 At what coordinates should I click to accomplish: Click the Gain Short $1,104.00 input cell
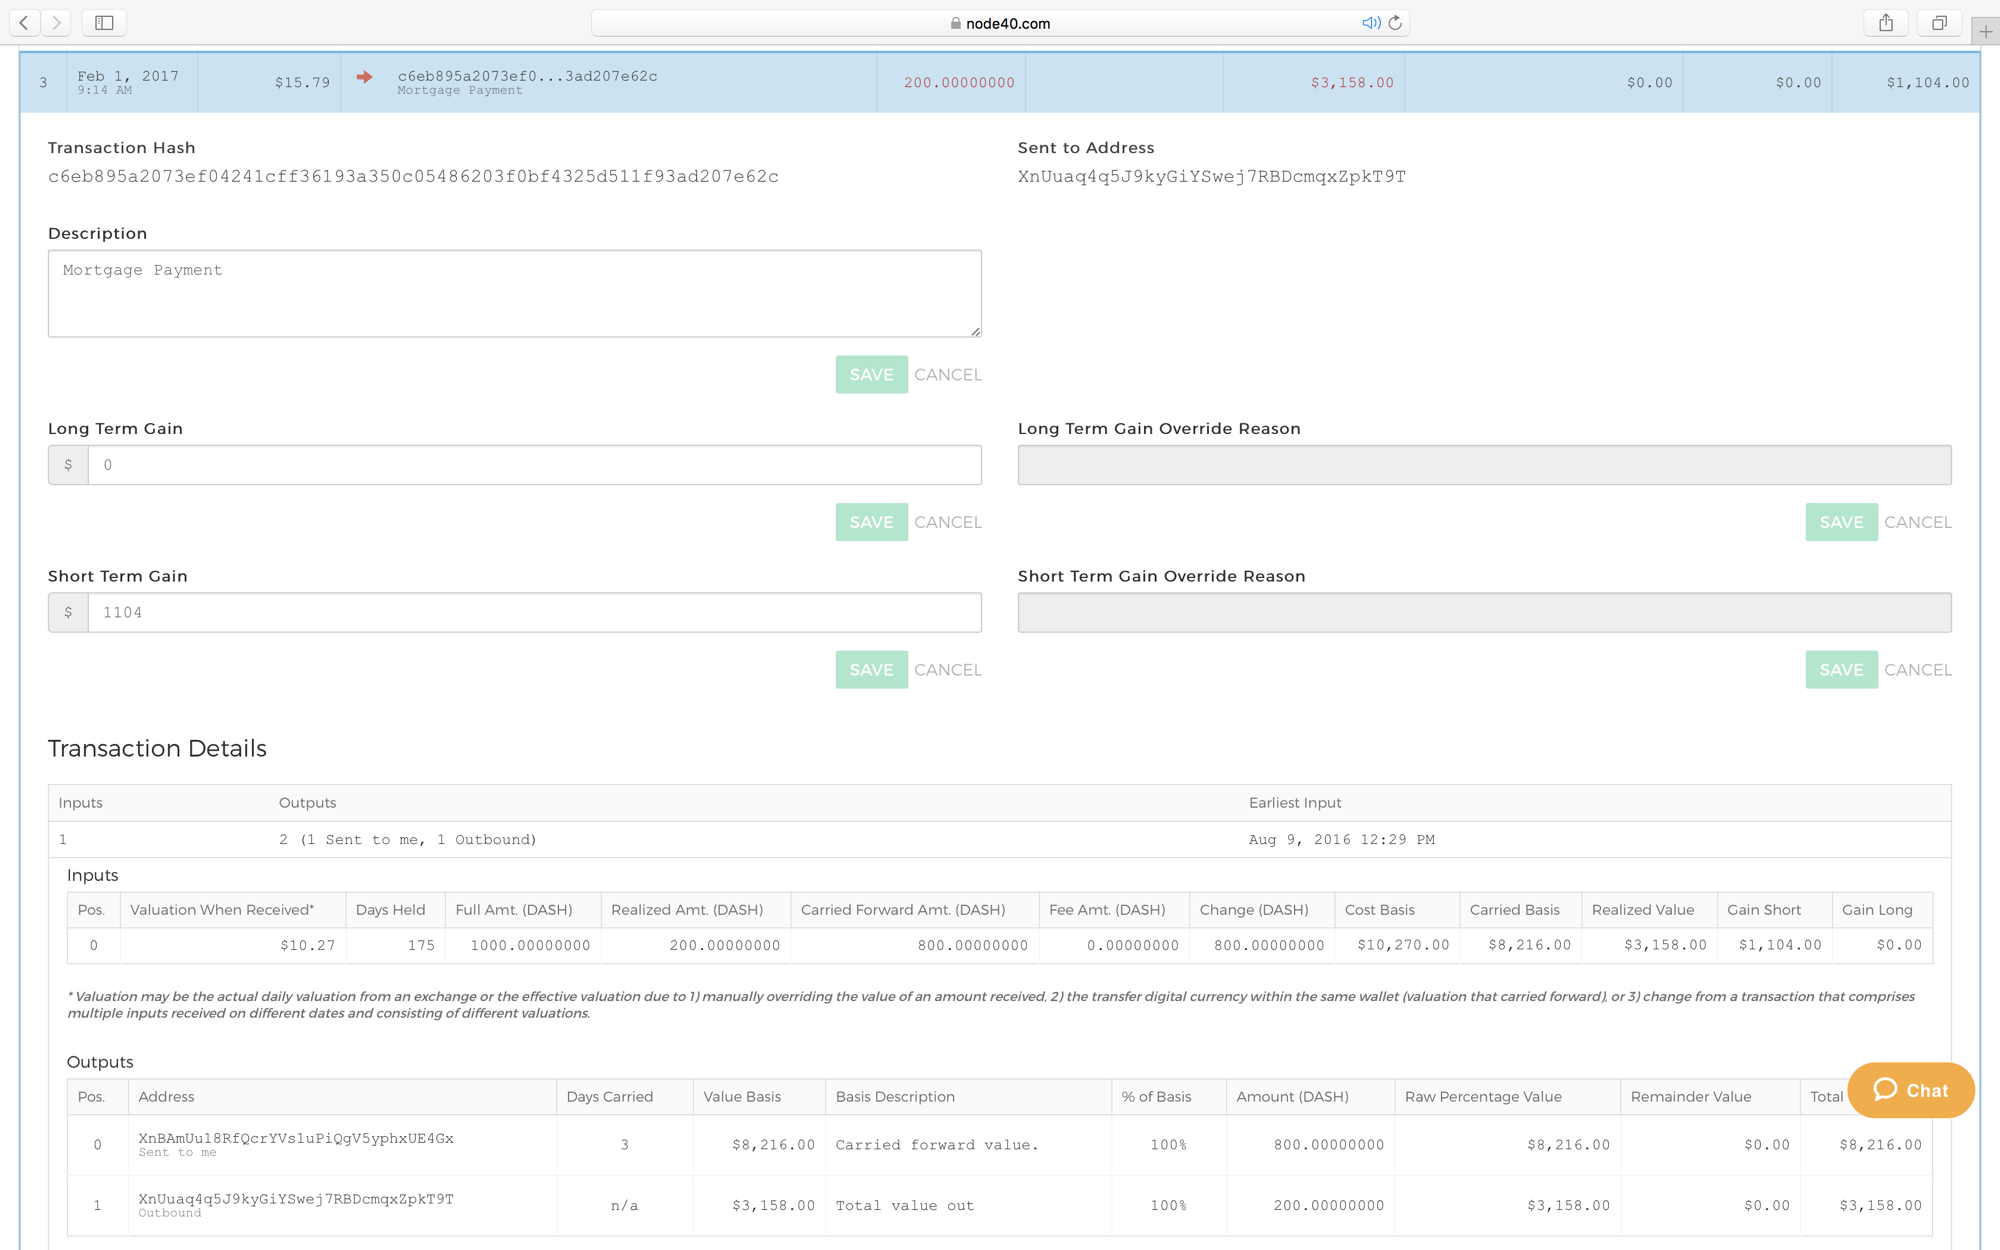(x=1773, y=945)
